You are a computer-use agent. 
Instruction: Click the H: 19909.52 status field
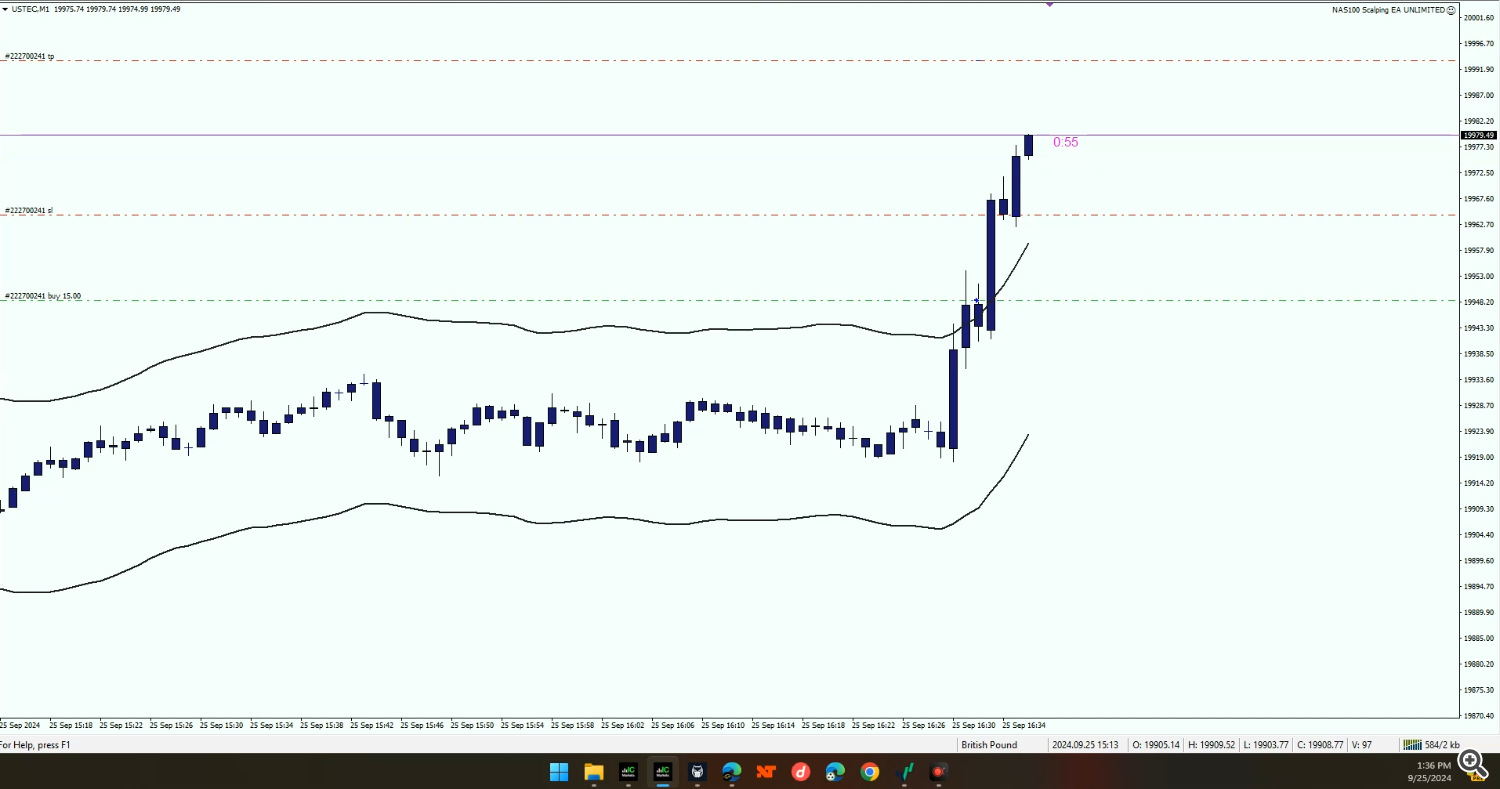[1211, 745]
